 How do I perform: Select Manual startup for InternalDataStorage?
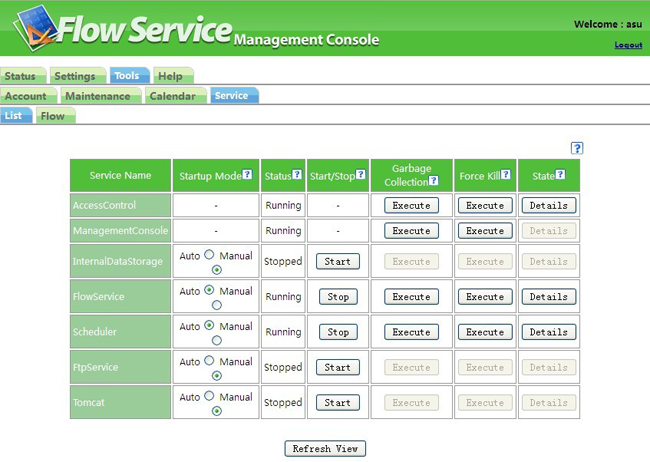pyautogui.click(x=216, y=270)
